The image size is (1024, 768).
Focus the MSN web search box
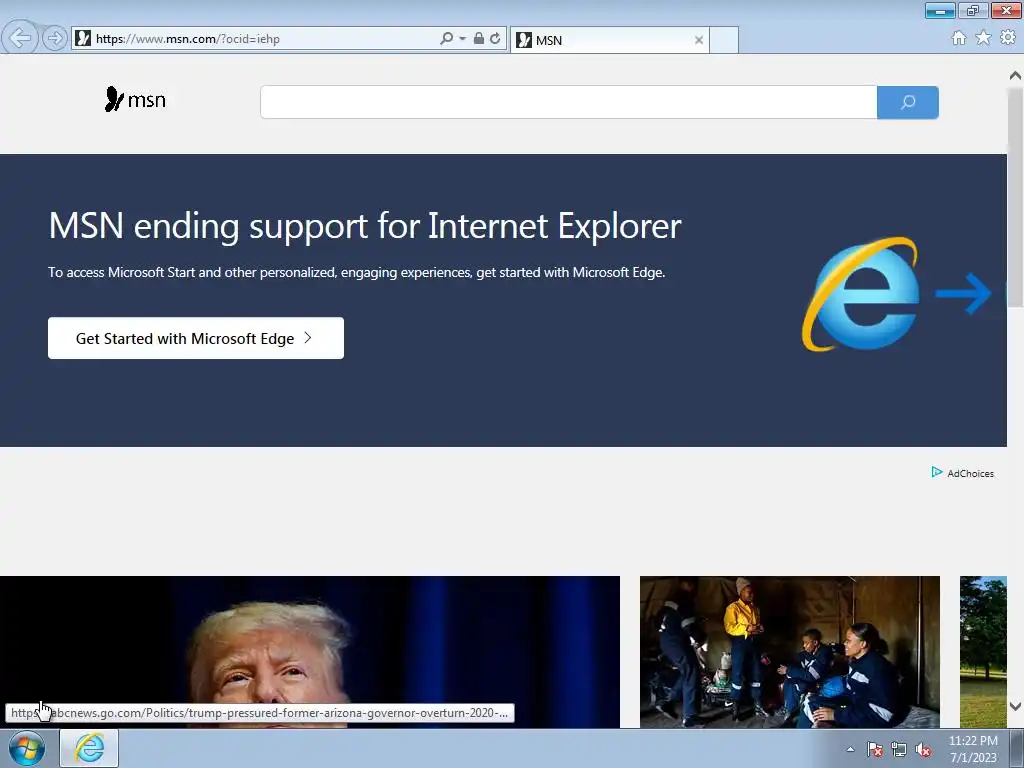pyautogui.click(x=568, y=102)
